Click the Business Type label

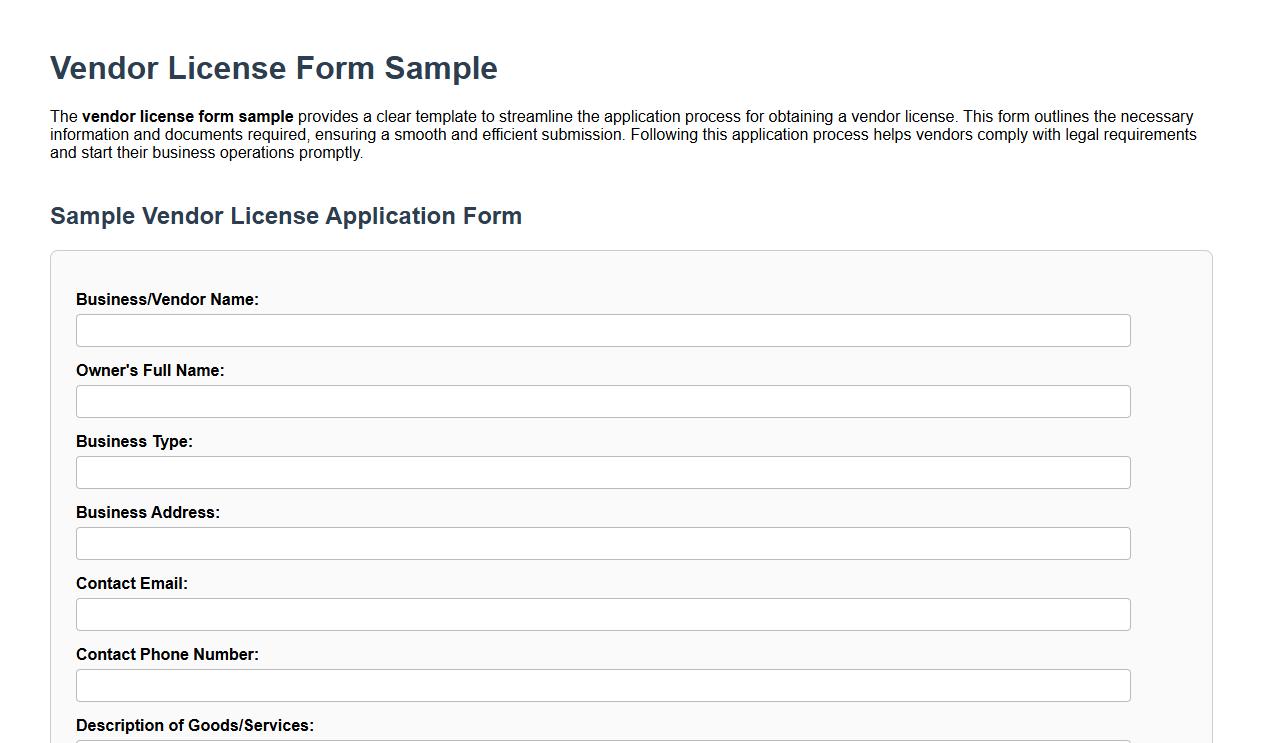pyautogui.click(x=134, y=441)
